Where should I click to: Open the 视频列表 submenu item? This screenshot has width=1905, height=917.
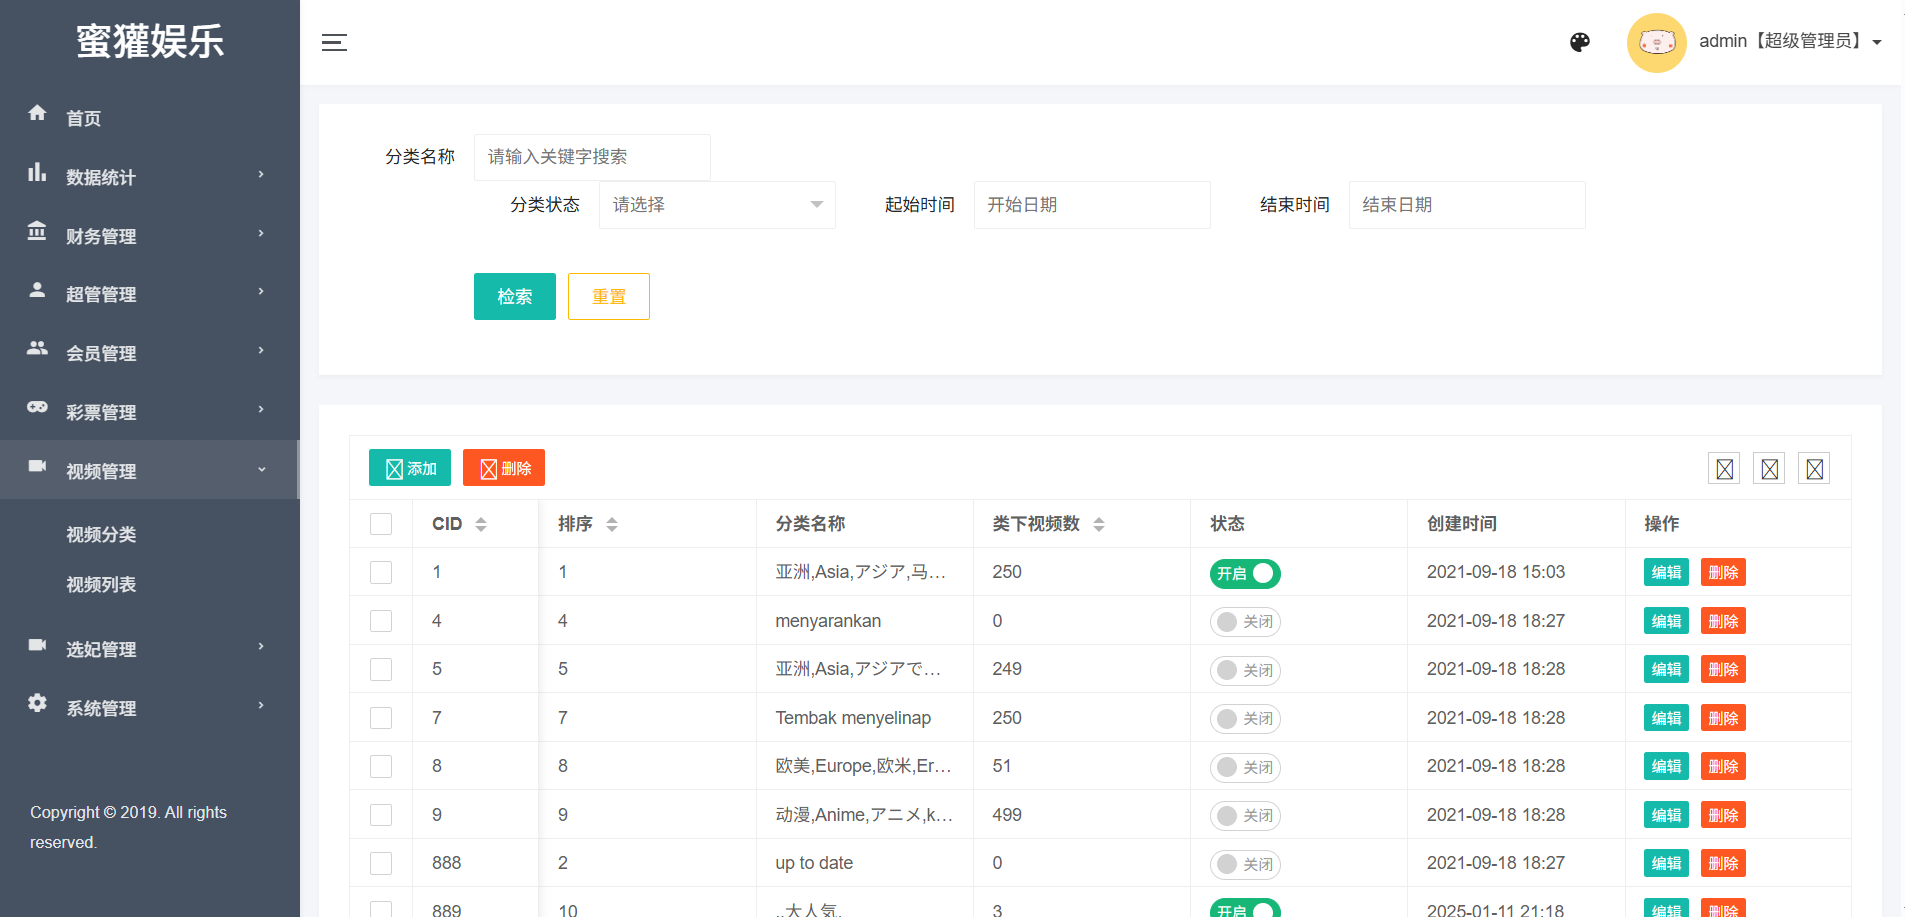click(101, 585)
